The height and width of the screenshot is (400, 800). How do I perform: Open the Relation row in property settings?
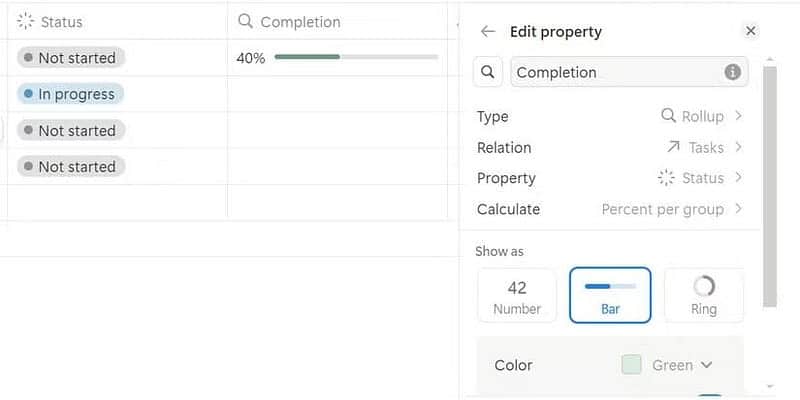point(609,147)
